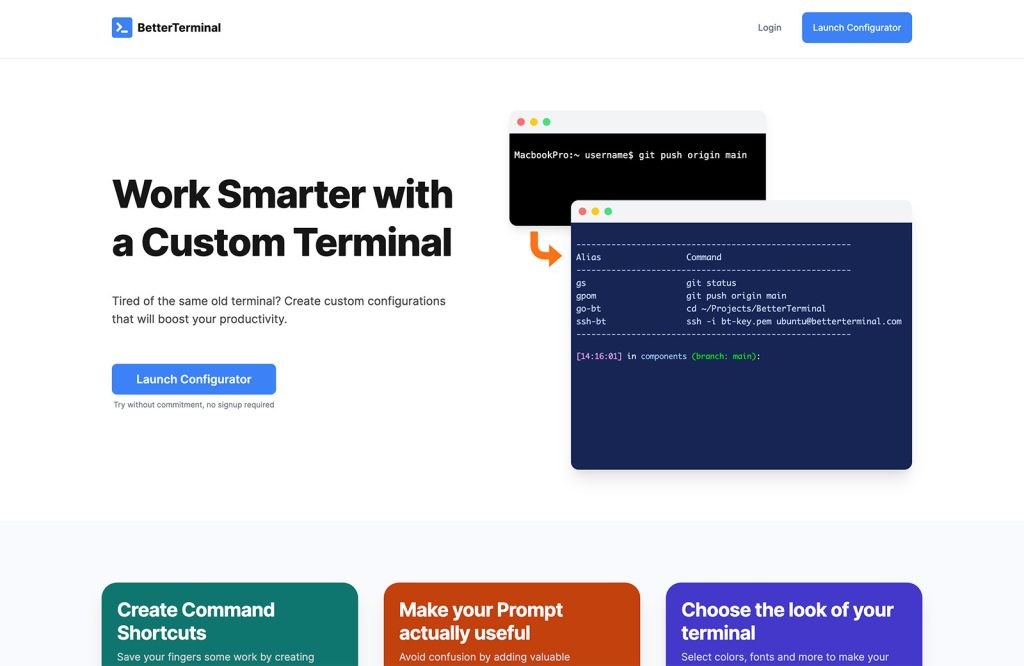Viewport: 1024px width, 666px height.
Task: Click the hero Launch Configurator button
Action: (x=194, y=379)
